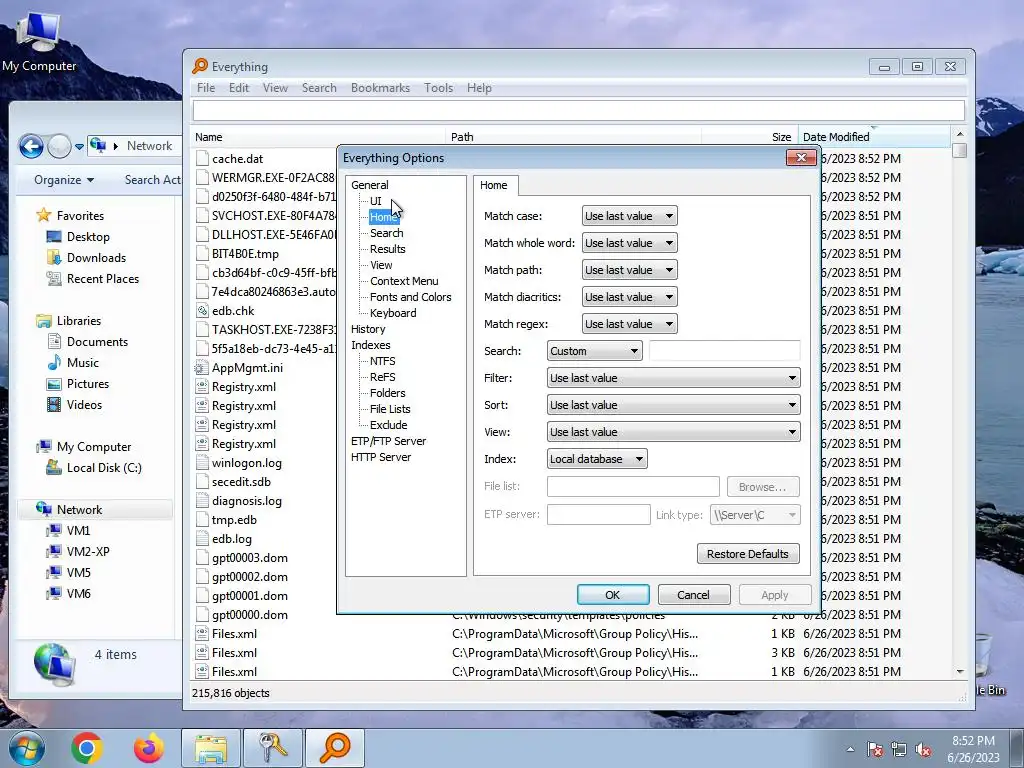Launch Chrome from the taskbar
This screenshot has width=1024, height=768.
click(x=87, y=748)
